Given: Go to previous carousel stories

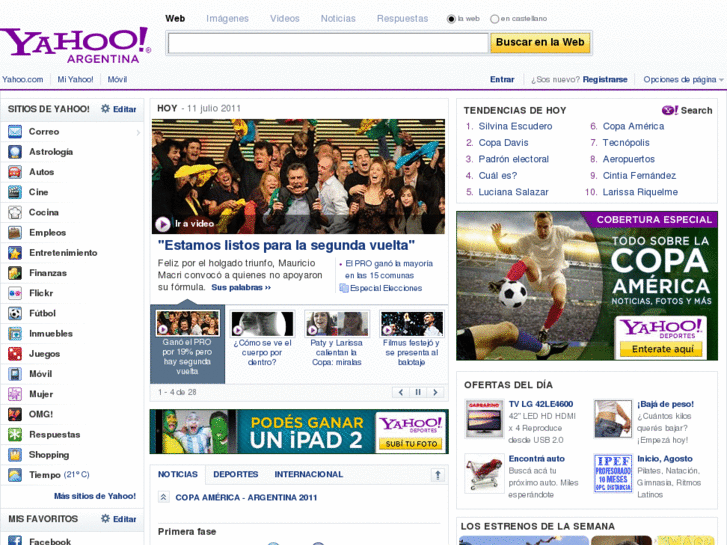Looking at the screenshot, I should [401, 392].
